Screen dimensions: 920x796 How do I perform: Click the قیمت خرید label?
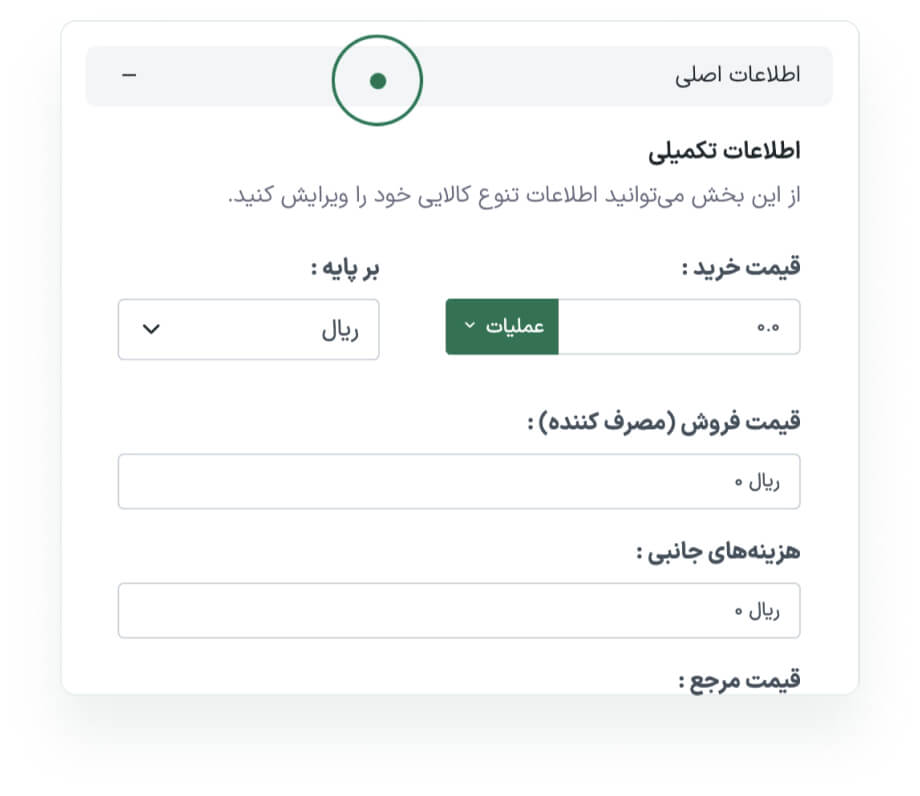click(740, 268)
